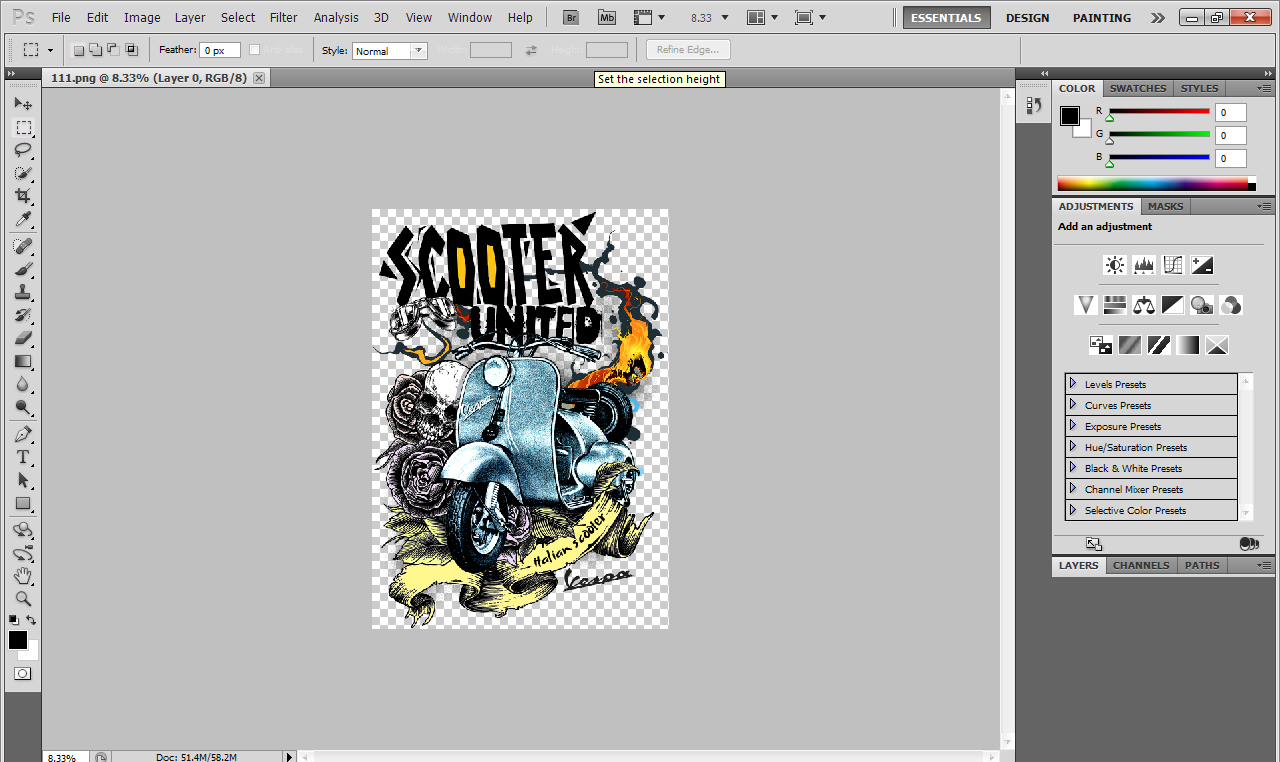Open the Analysis menu
Viewport: 1280px width, 762px height.
pos(336,17)
